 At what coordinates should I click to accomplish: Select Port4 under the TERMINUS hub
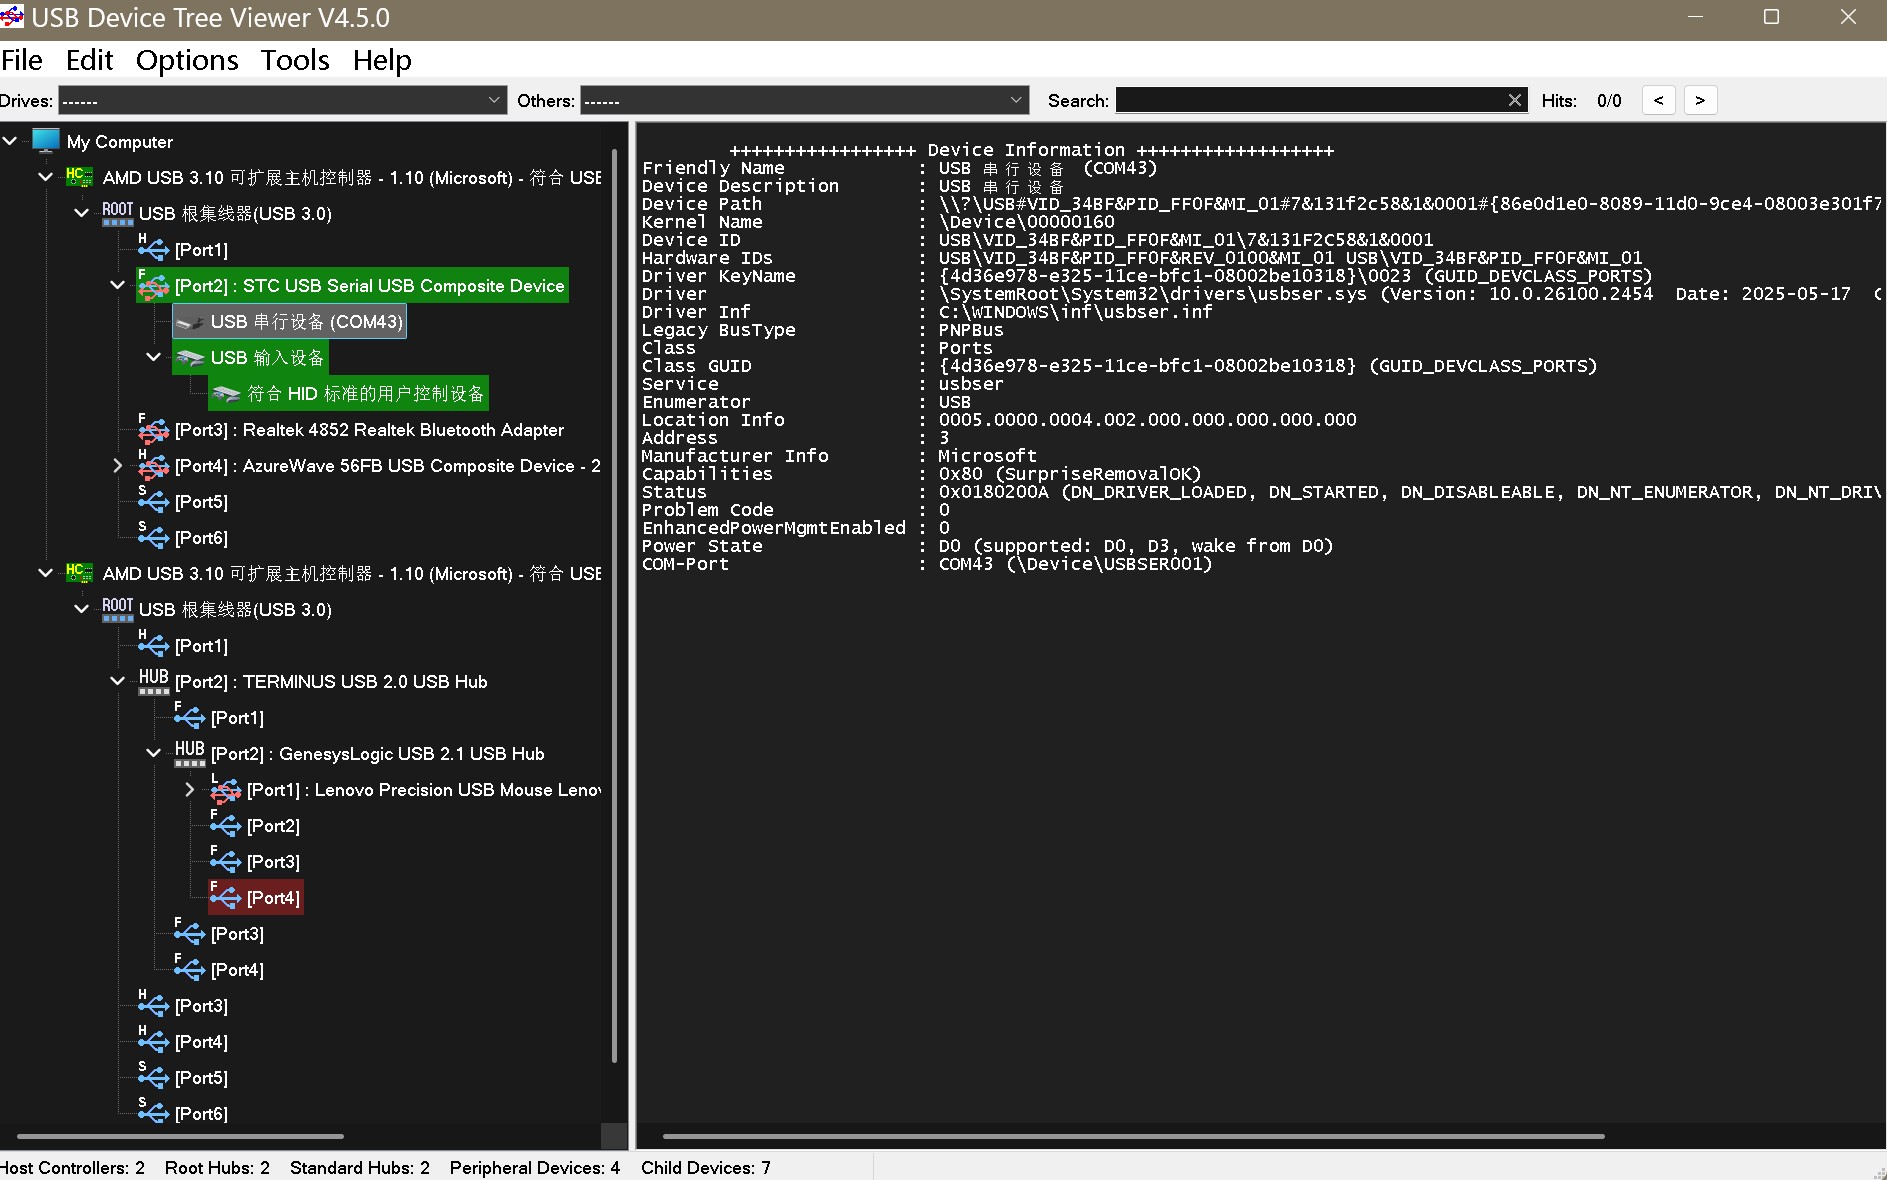click(x=237, y=970)
